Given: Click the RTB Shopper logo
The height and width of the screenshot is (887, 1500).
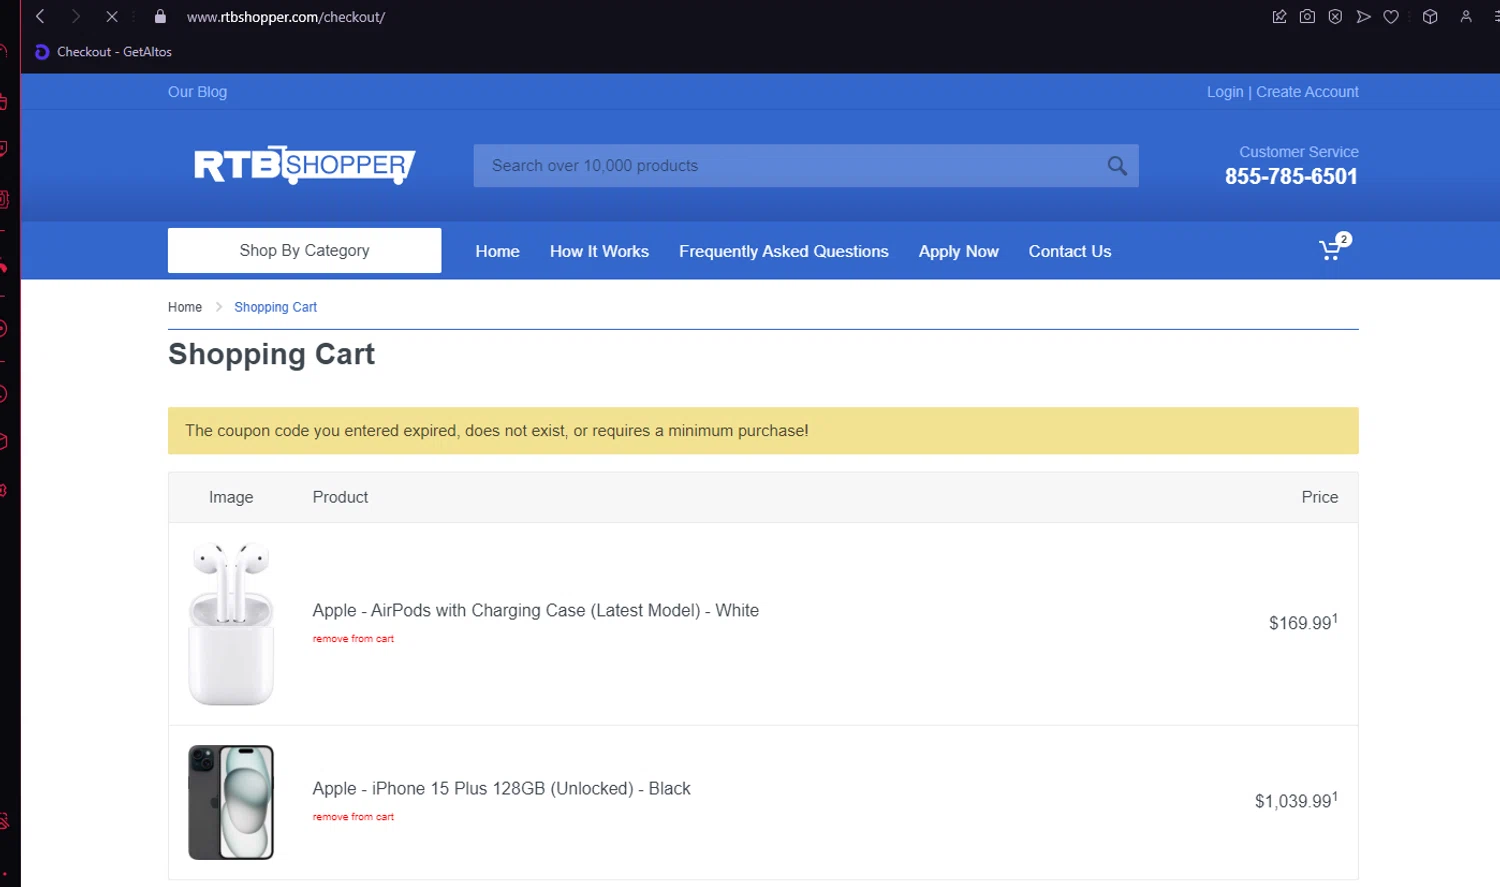Looking at the screenshot, I should (304, 165).
